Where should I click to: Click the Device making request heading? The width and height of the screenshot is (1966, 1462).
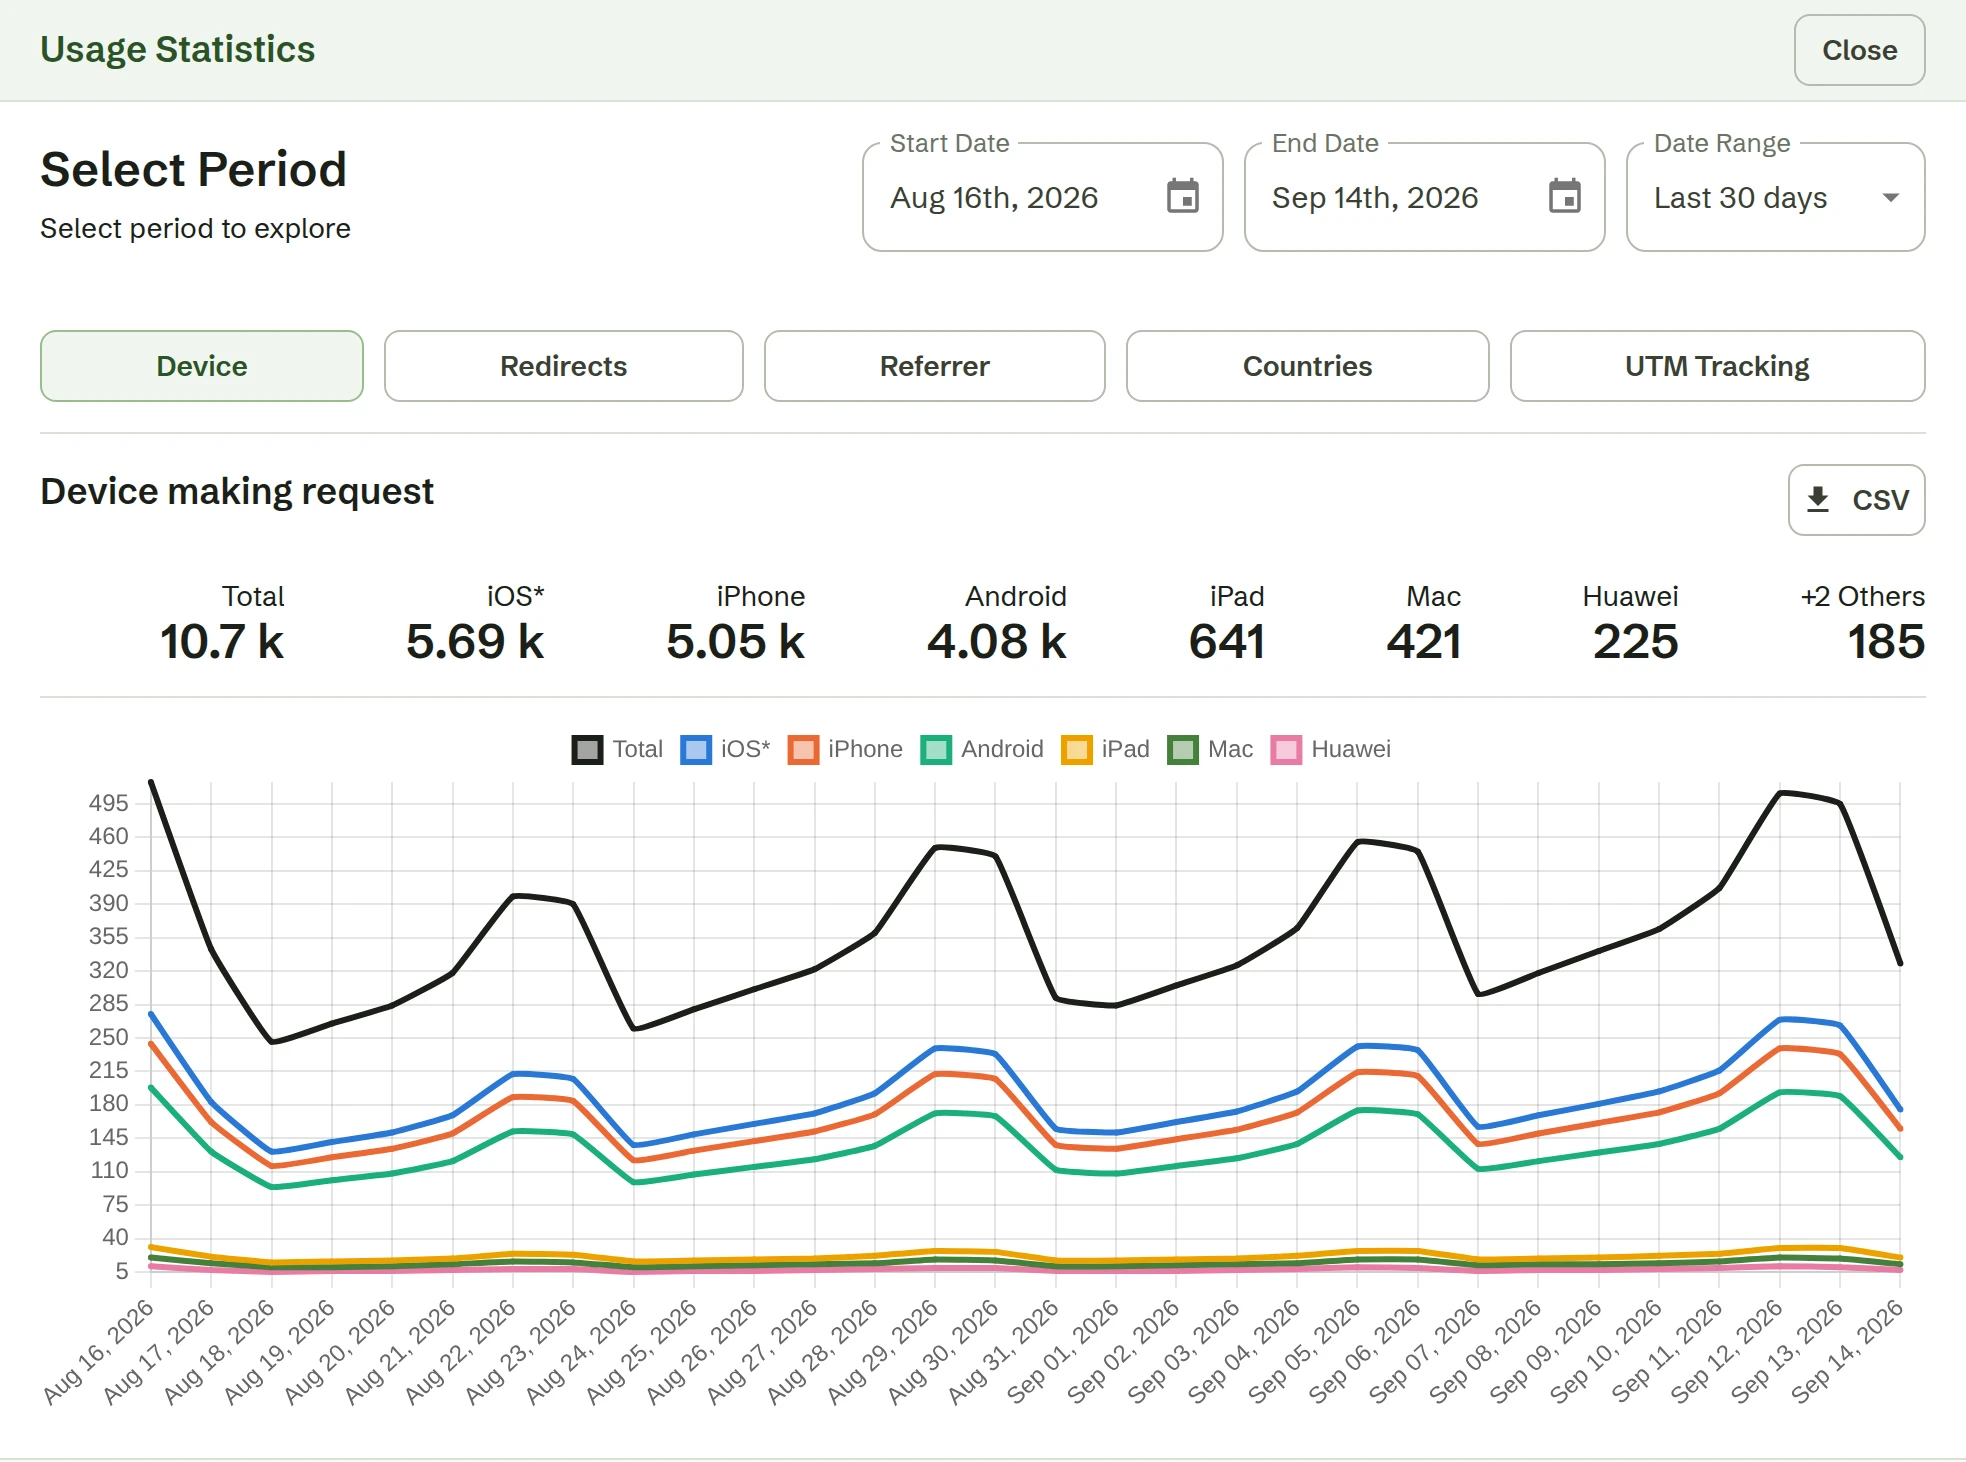237,492
